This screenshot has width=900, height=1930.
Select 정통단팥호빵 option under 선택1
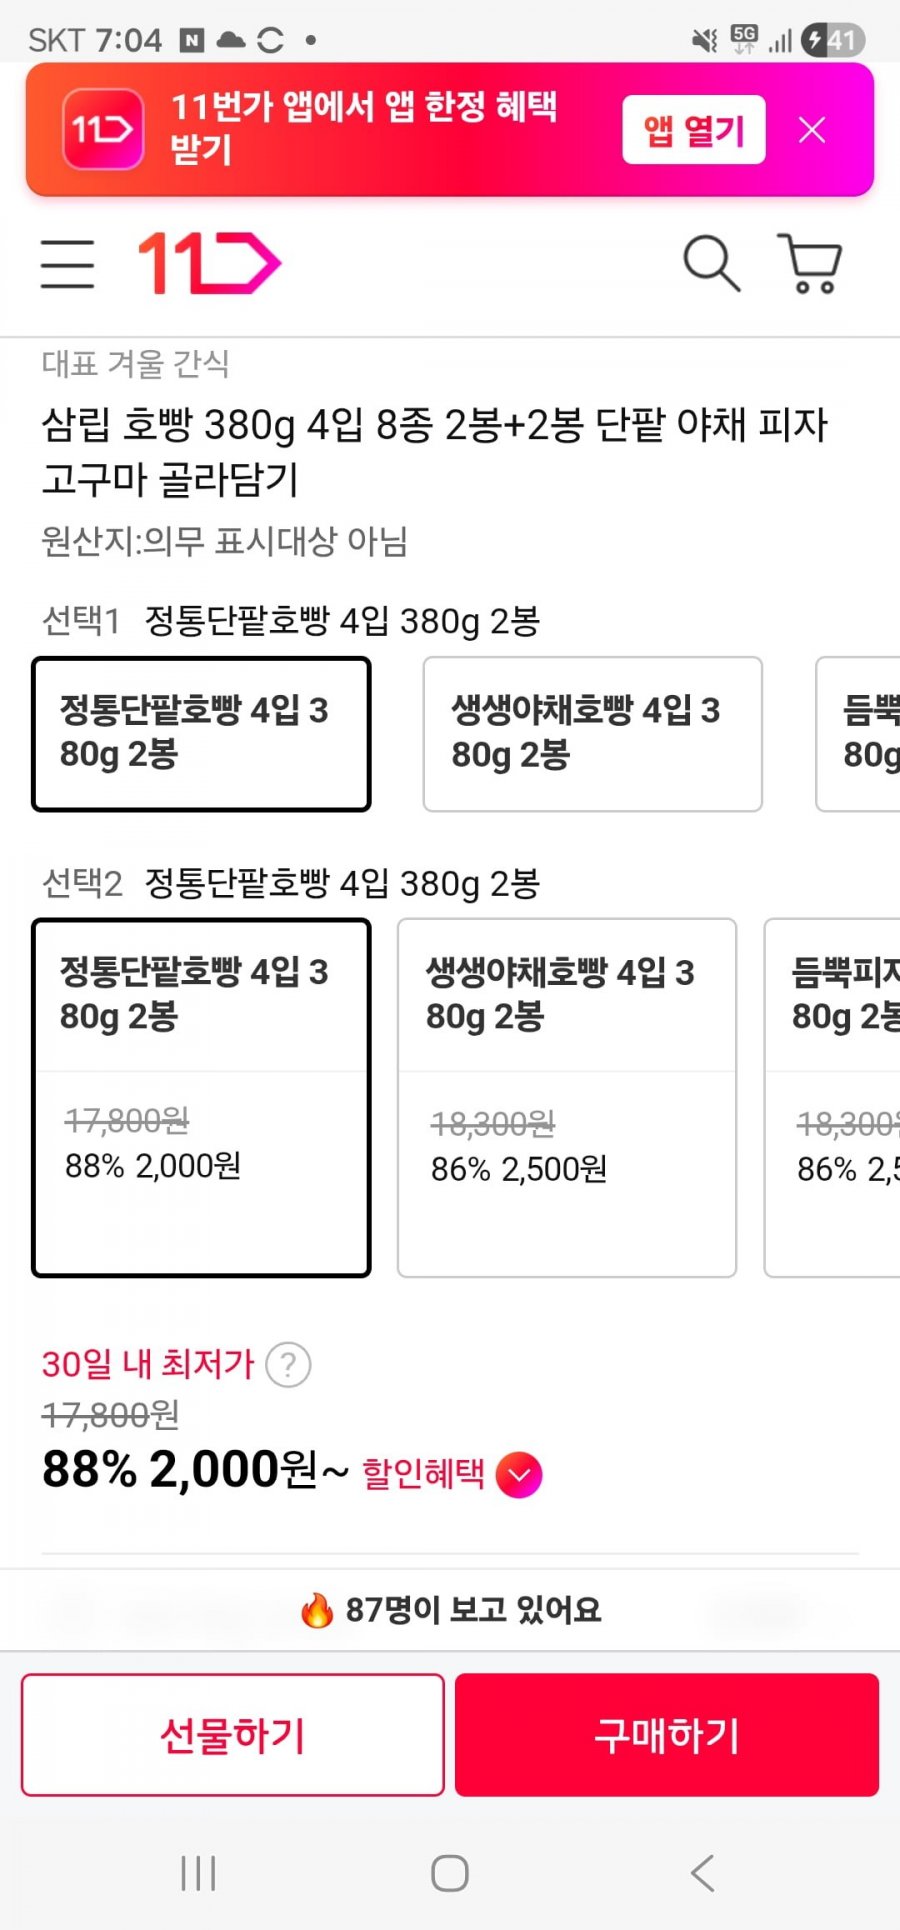(x=201, y=734)
